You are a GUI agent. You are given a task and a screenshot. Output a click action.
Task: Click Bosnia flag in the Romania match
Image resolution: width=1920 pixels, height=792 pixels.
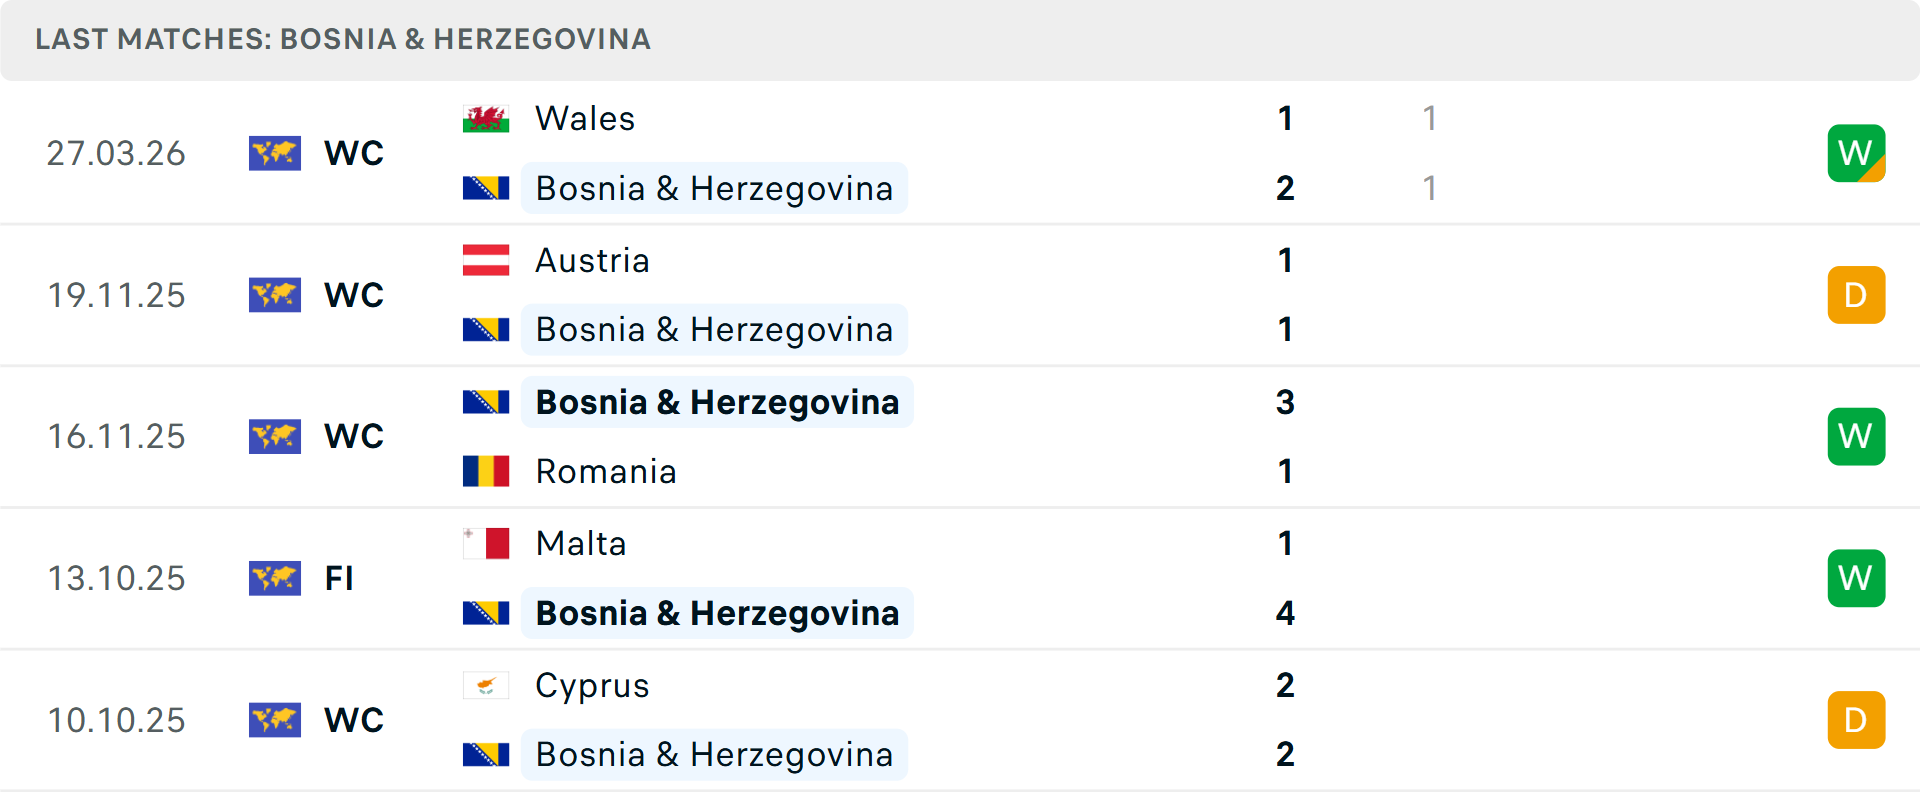[x=486, y=402]
